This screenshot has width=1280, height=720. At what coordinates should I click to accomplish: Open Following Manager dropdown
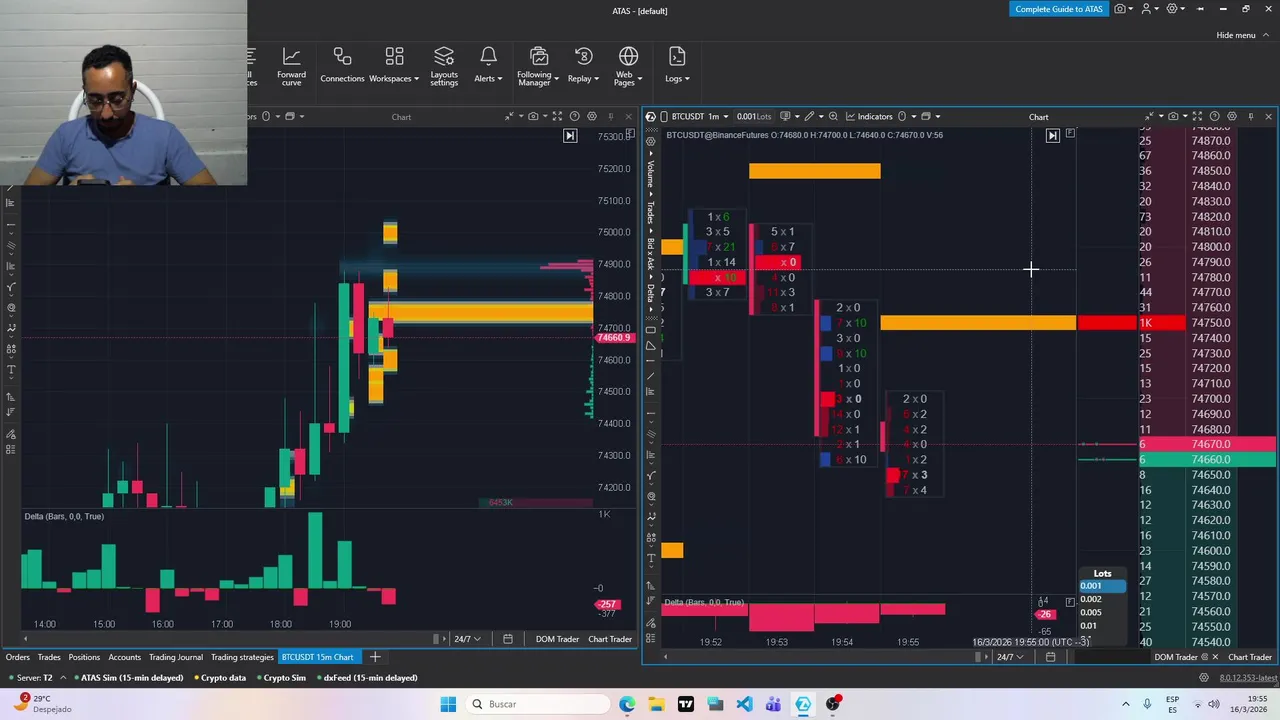(x=538, y=66)
